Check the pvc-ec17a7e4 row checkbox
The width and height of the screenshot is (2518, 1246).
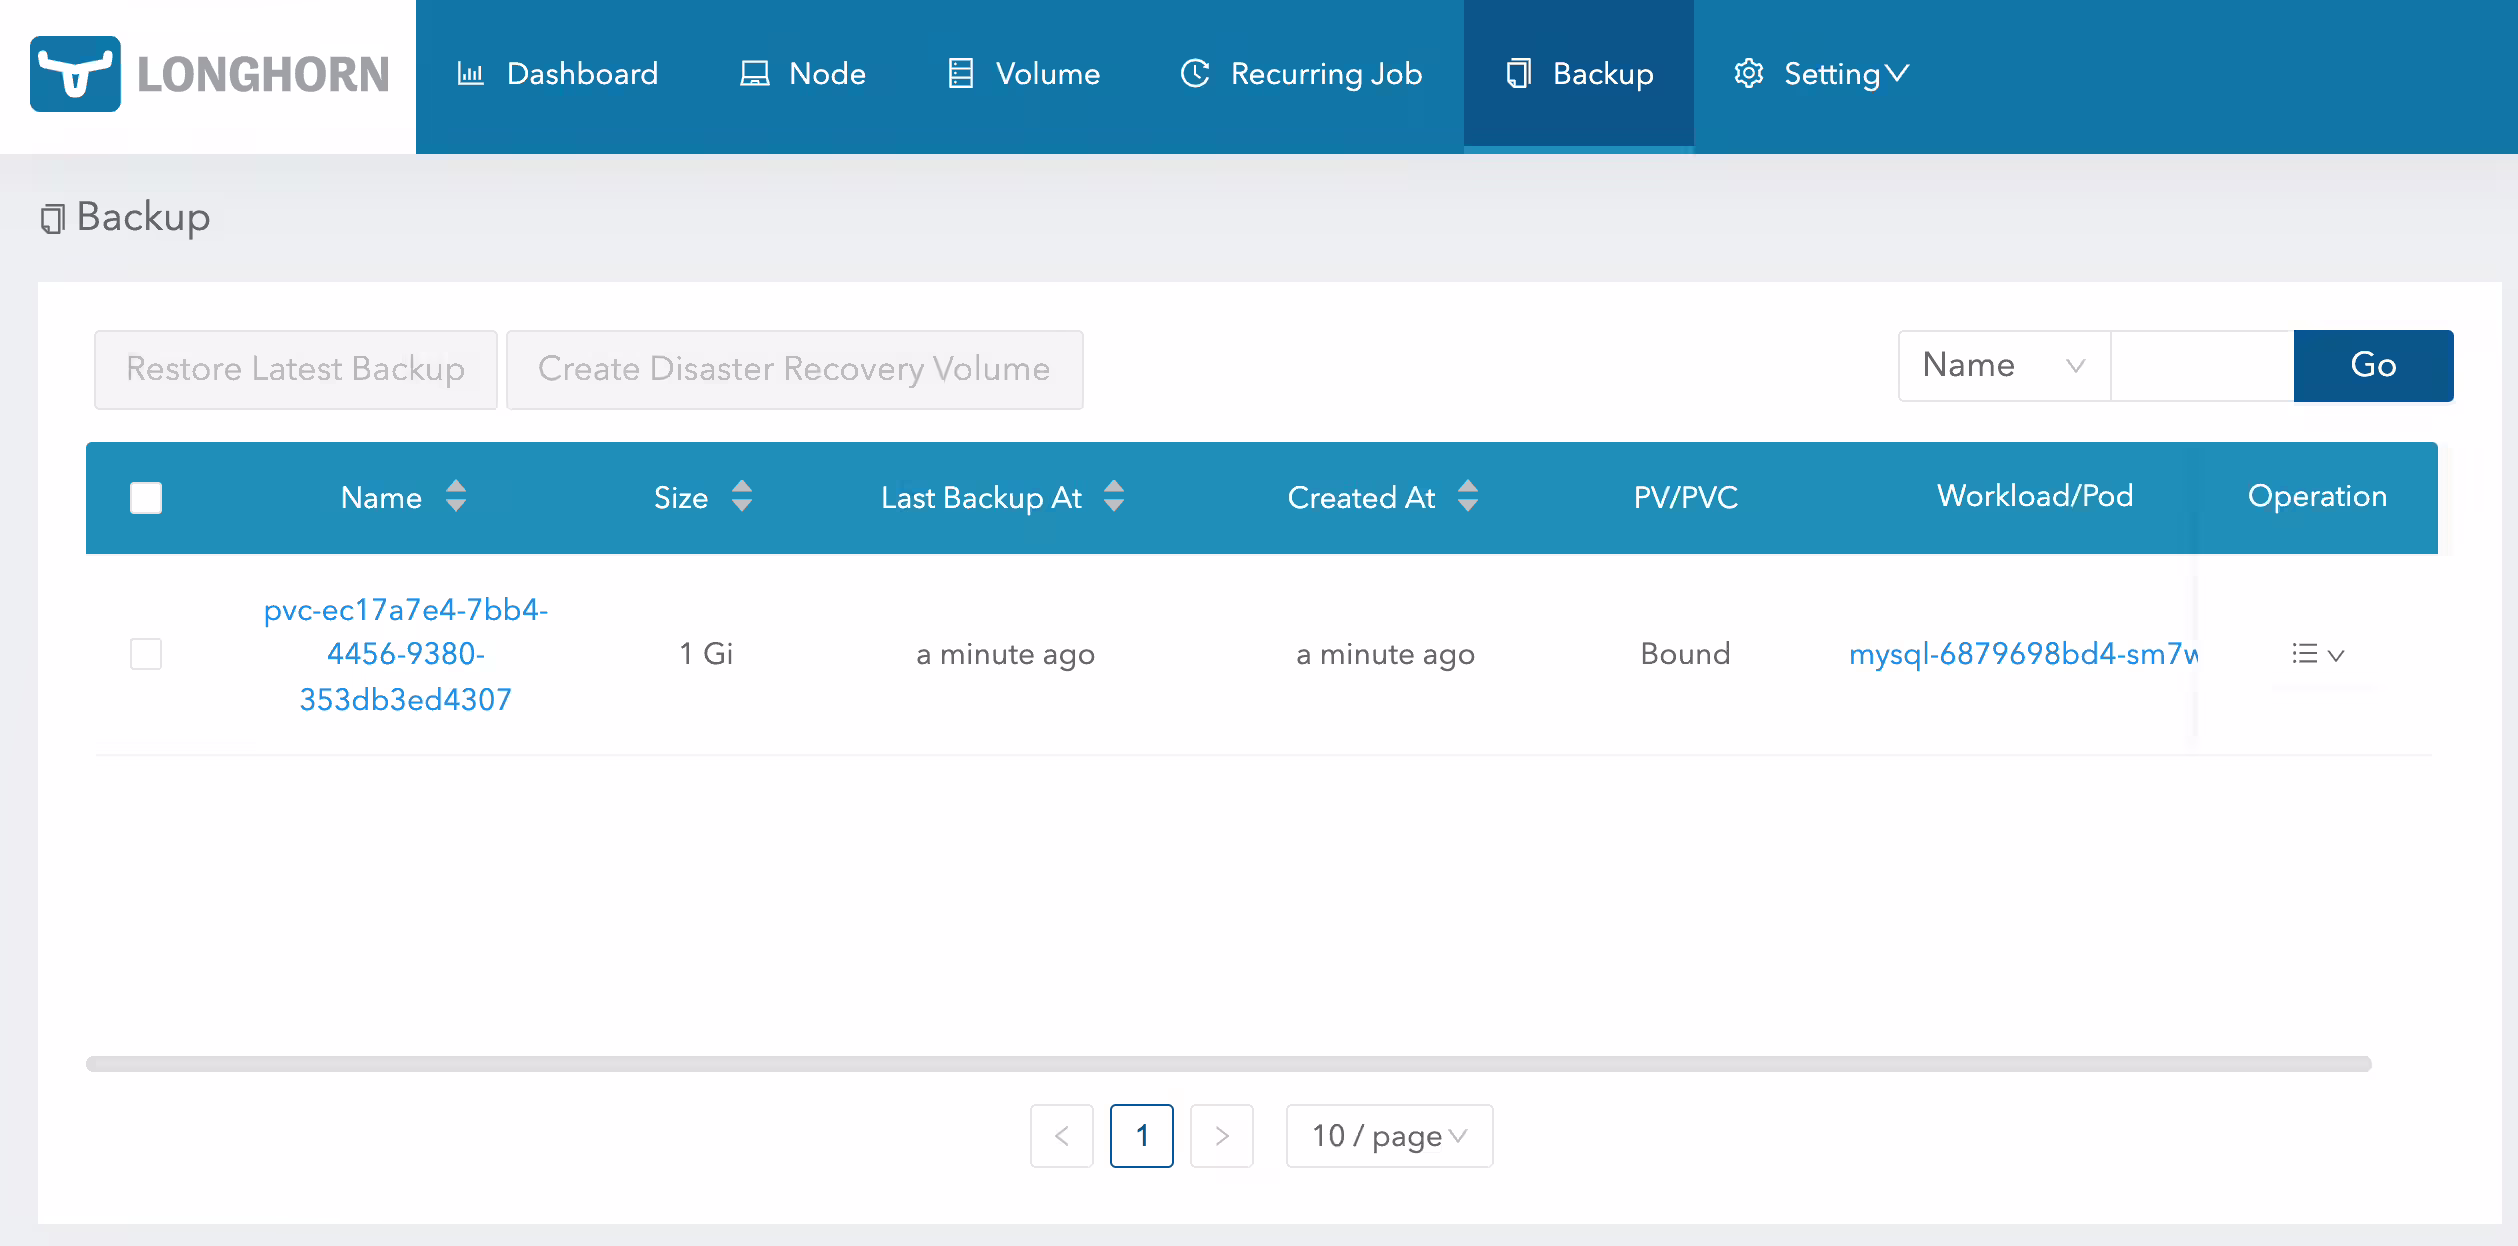146,654
